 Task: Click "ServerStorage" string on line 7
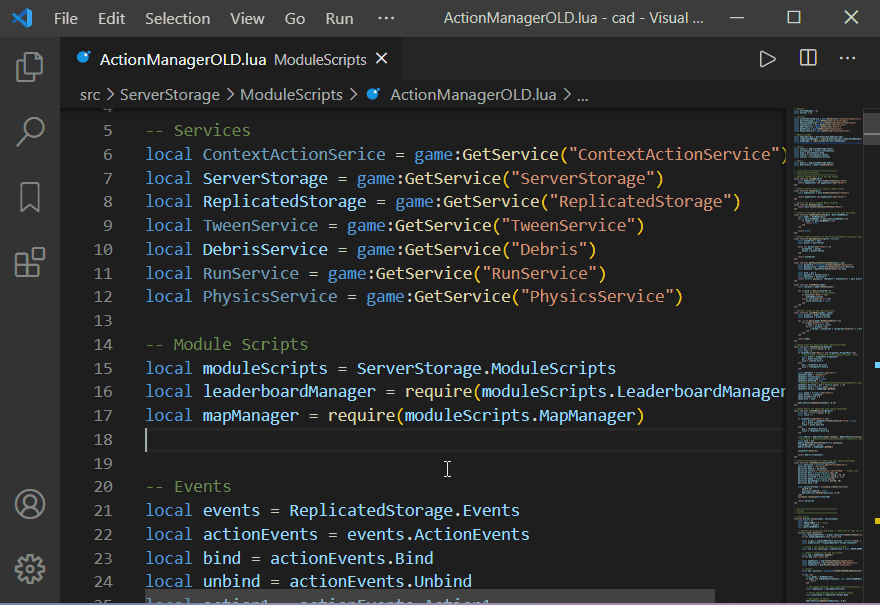[x=582, y=178]
